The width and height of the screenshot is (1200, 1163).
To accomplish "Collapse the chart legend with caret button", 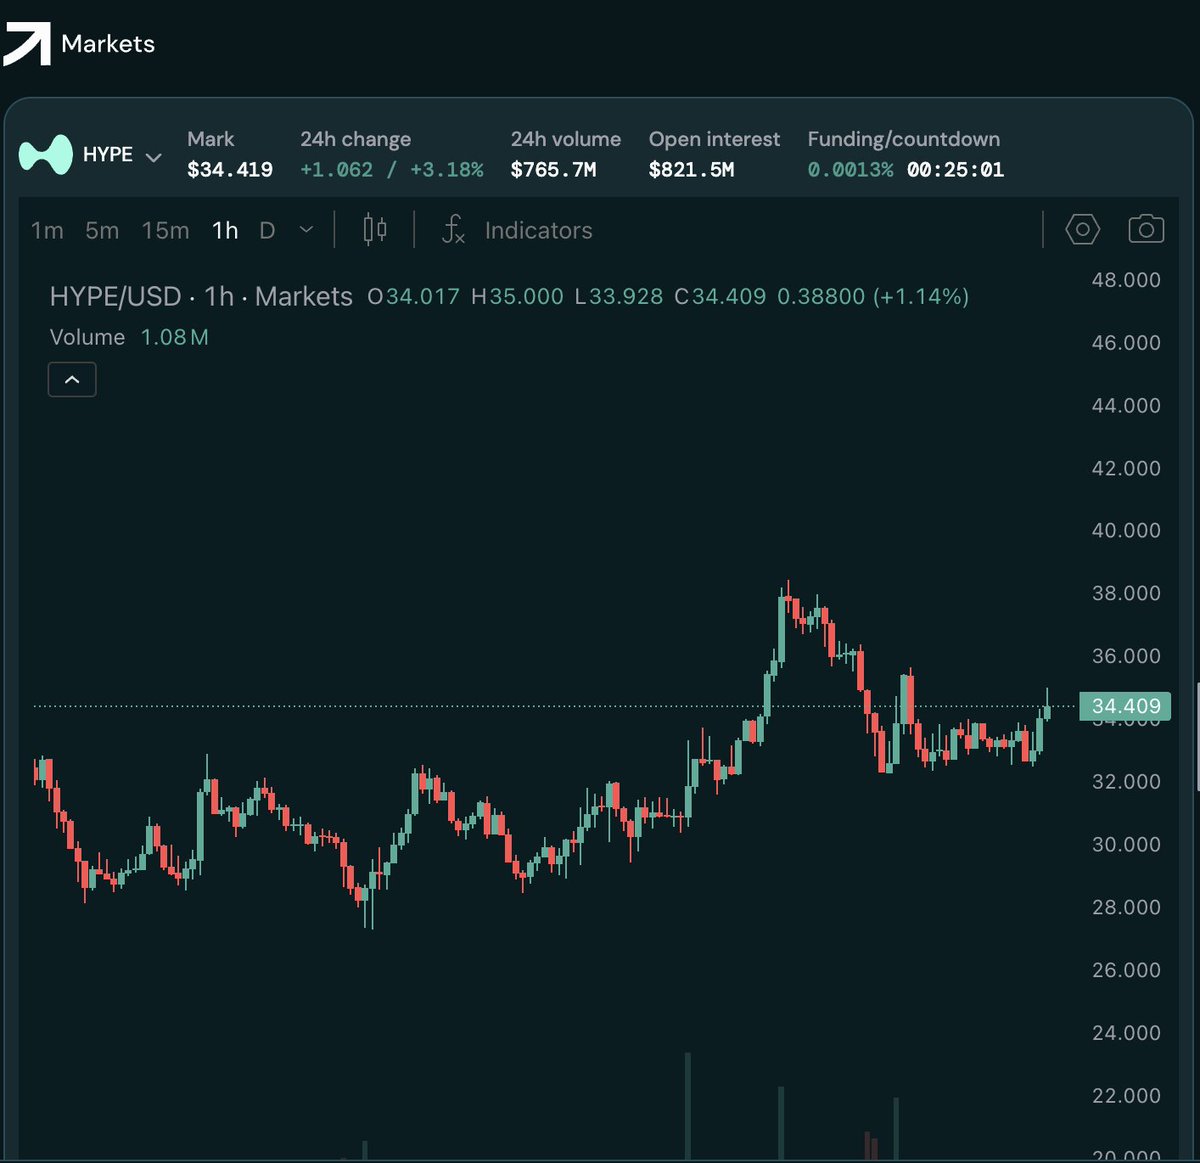I will pyautogui.click(x=72, y=380).
